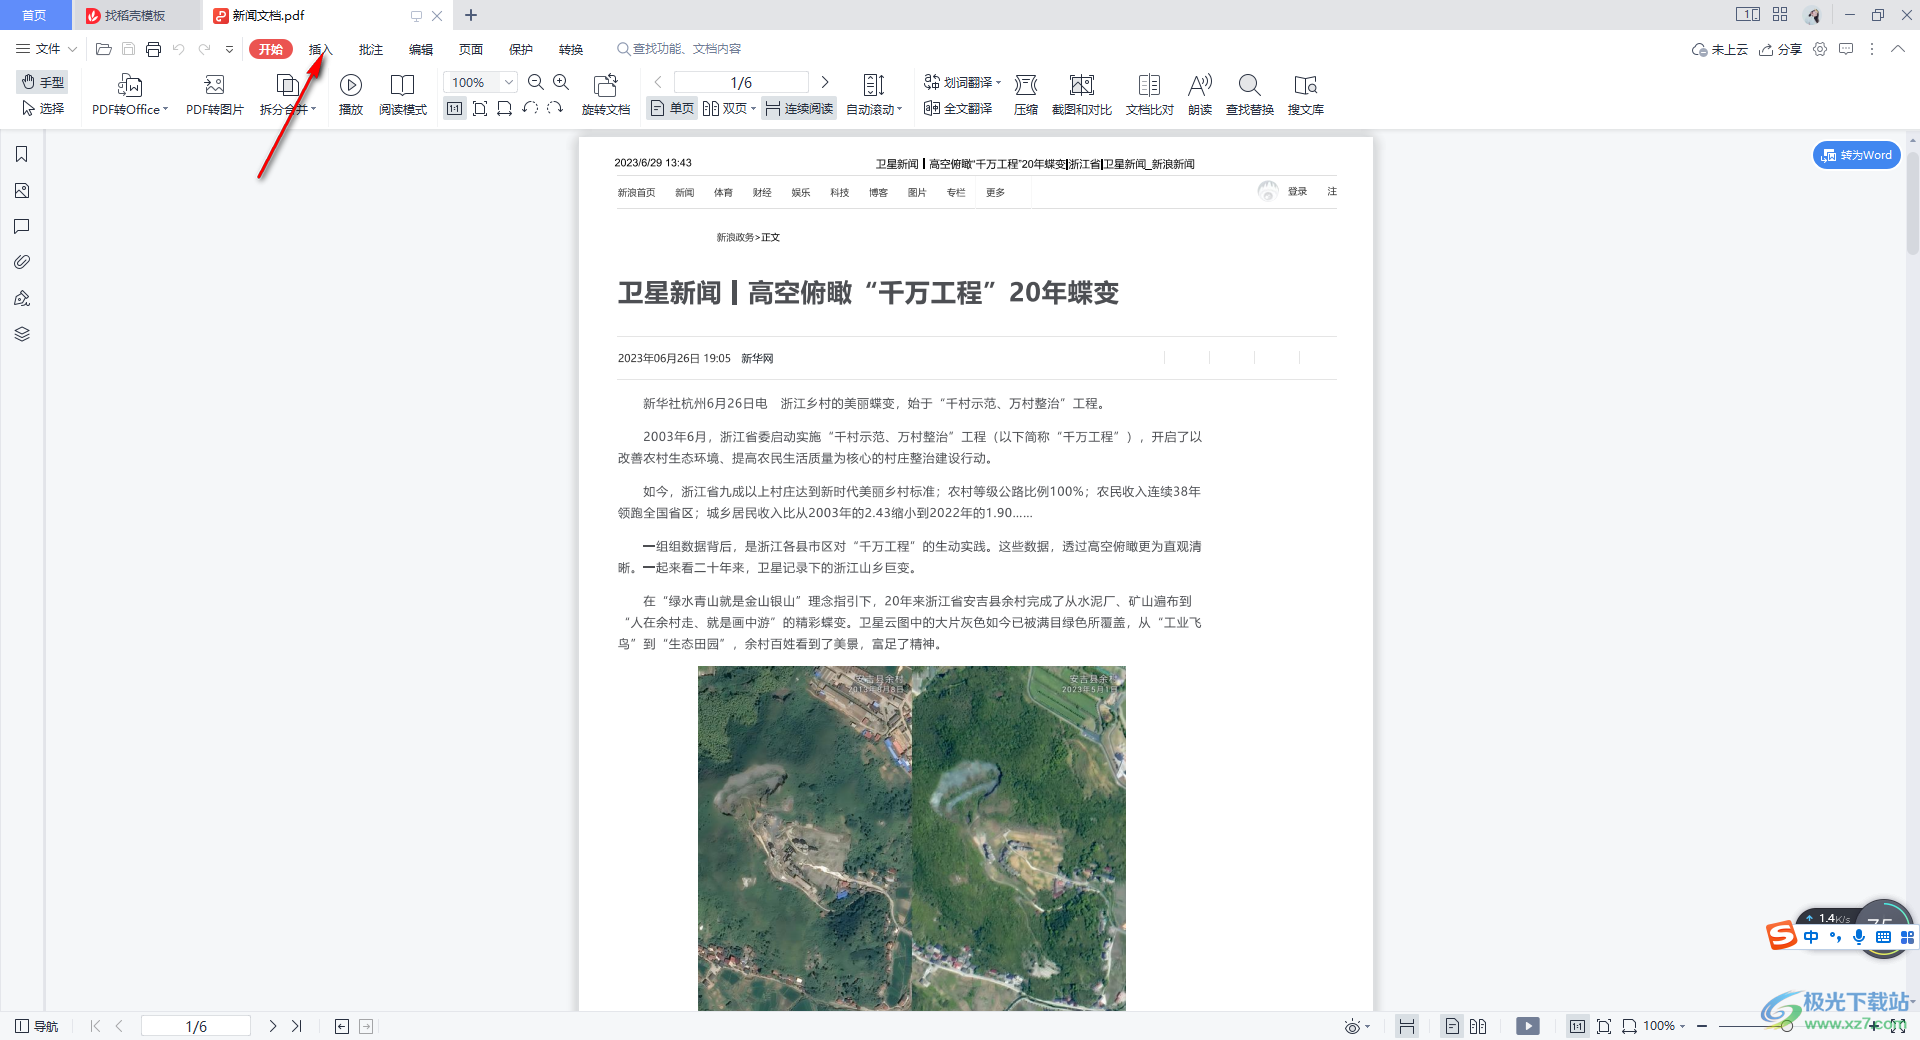Click the 转为Word button
This screenshot has height=1040, width=1920.
point(1856,155)
